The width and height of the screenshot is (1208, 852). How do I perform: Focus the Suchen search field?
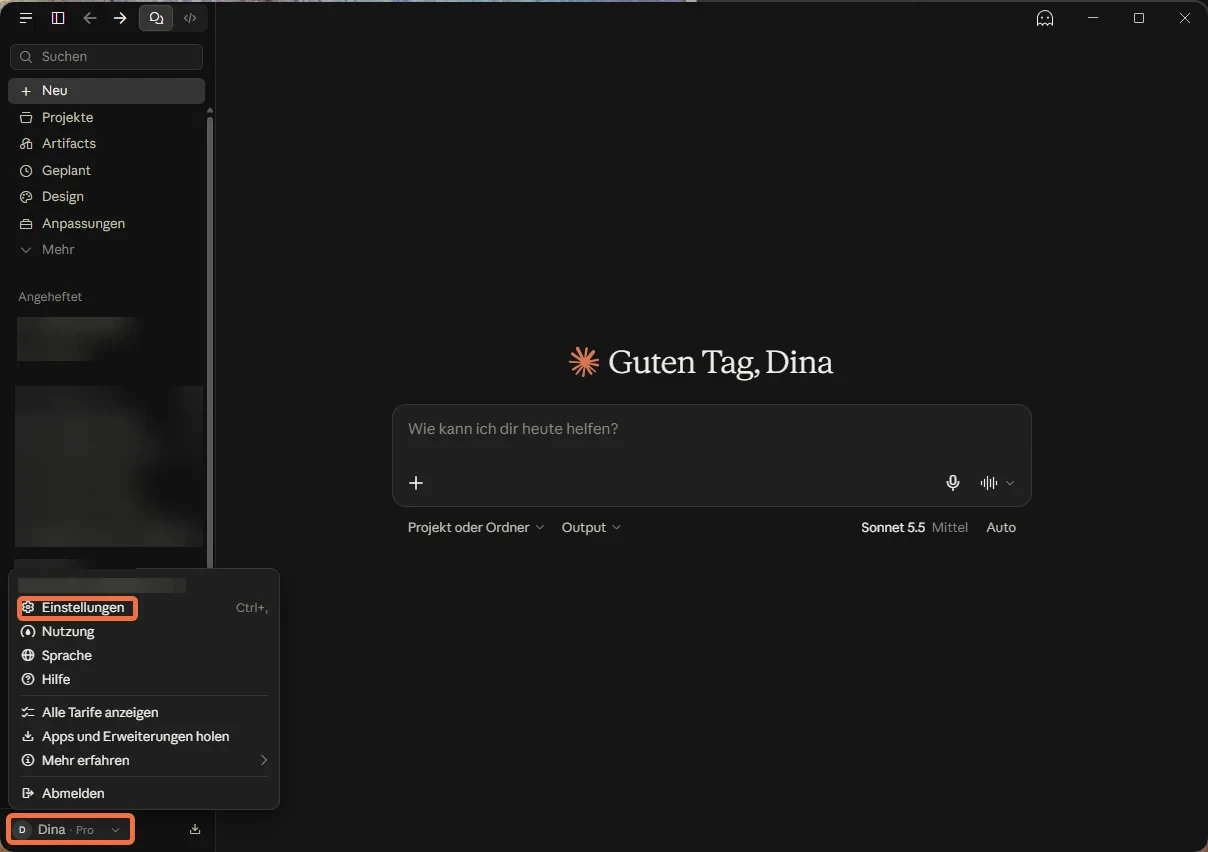tap(106, 57)
